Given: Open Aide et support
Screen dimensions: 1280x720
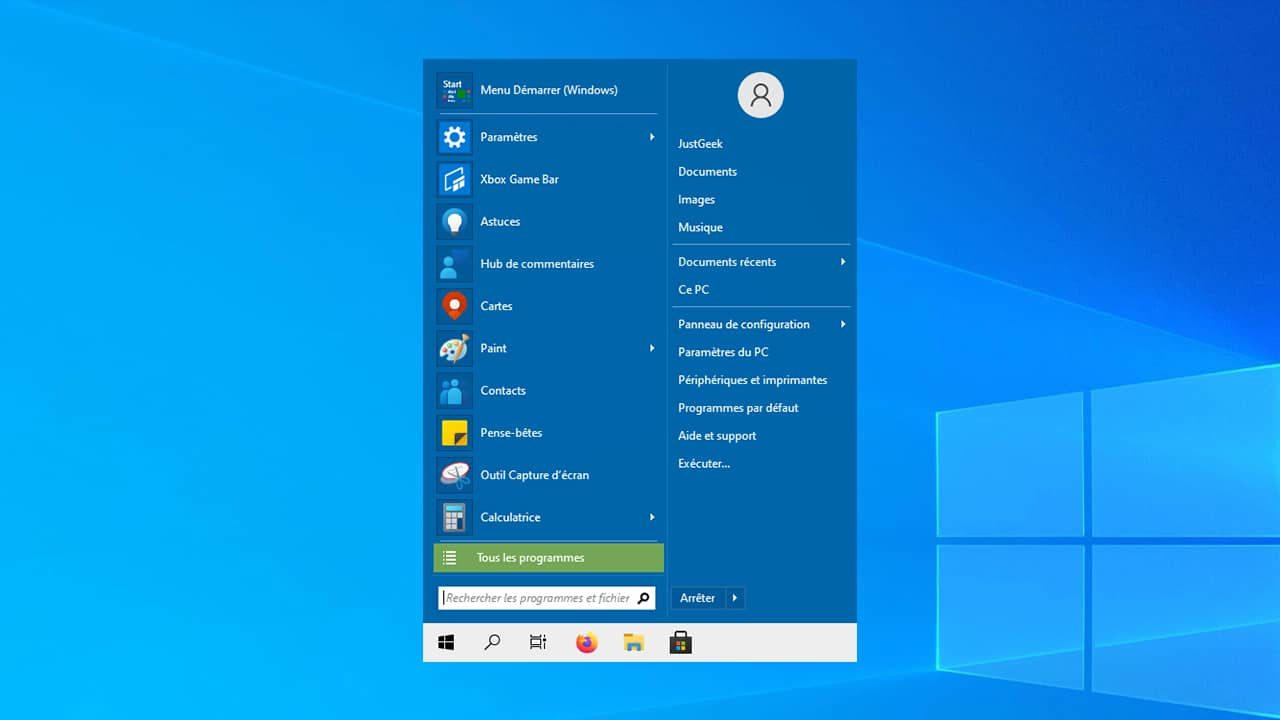Looking at the screenshot, I should tap(717, 436).
